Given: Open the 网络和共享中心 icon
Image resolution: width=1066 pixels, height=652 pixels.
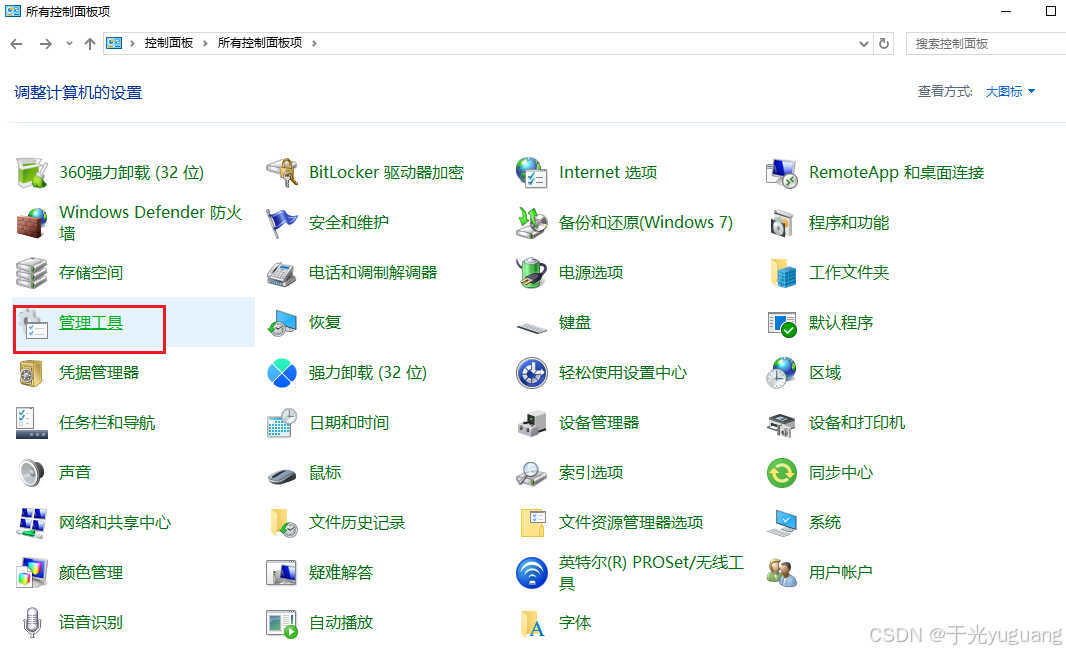Looking at the screenshot, I should [x=32, y=523].
